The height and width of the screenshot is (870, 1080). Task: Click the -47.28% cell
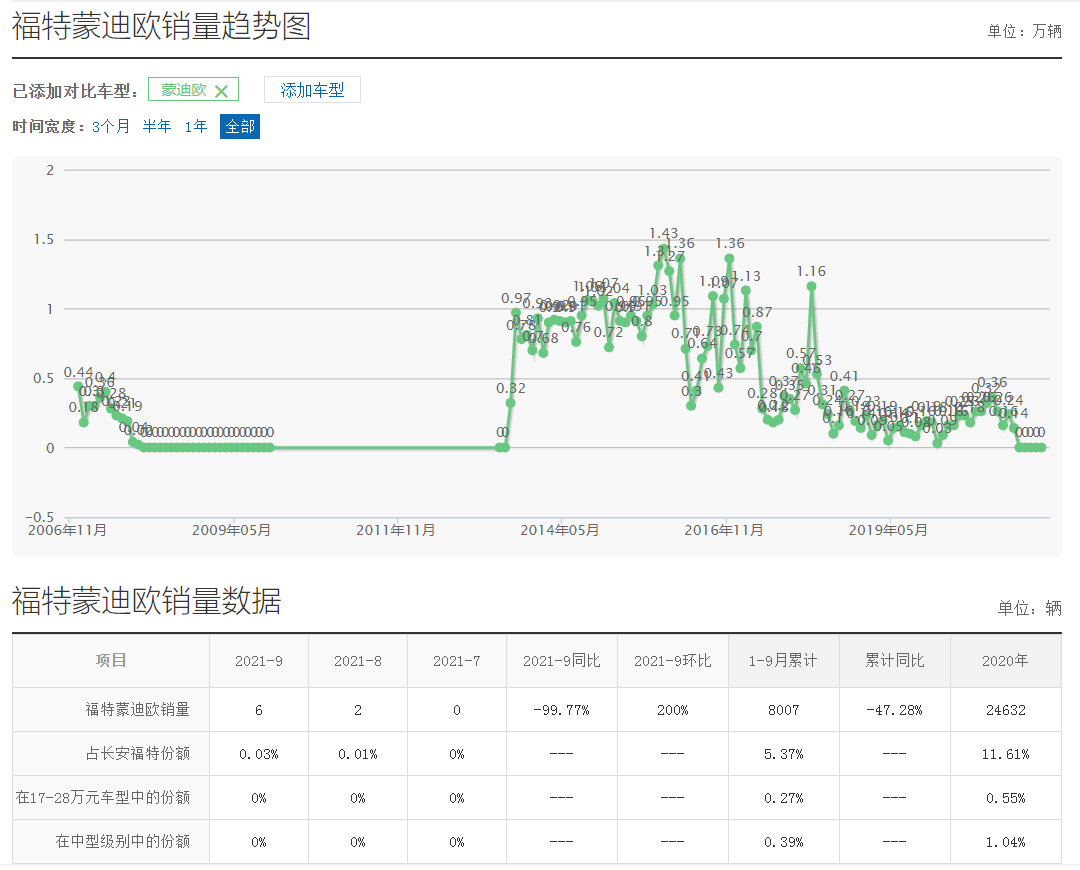895,710
